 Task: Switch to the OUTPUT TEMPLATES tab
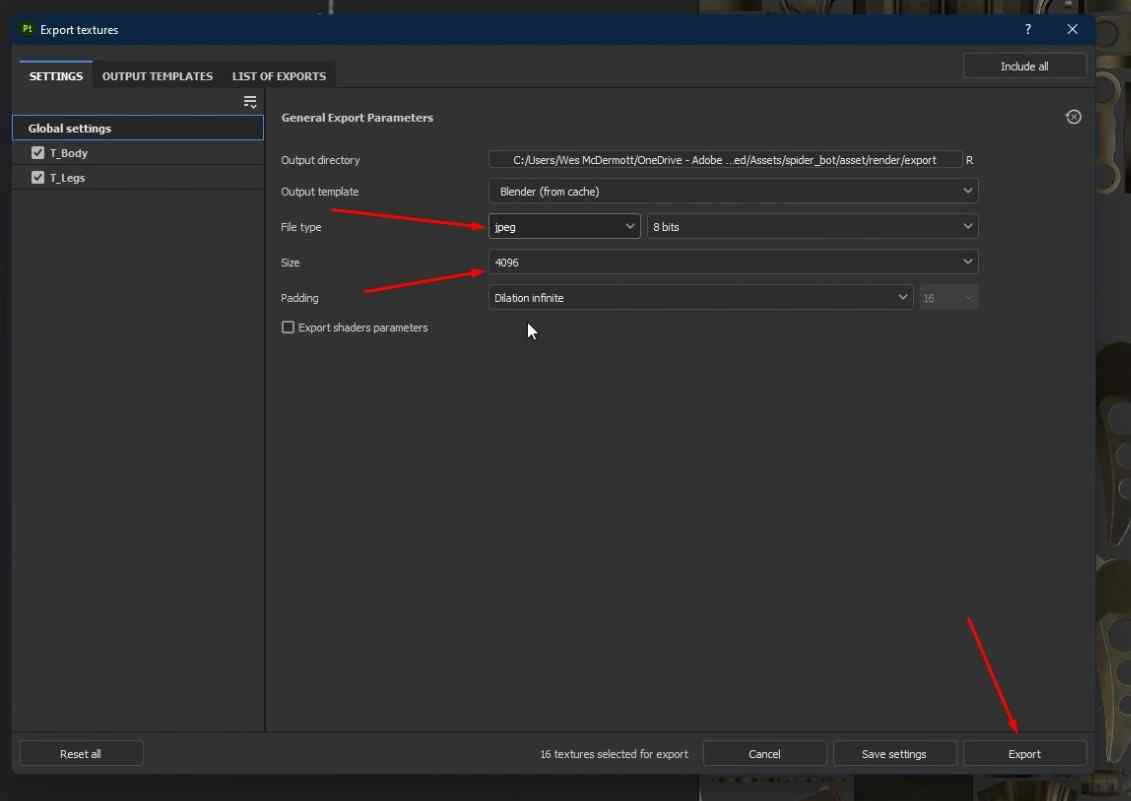point(157,76)
